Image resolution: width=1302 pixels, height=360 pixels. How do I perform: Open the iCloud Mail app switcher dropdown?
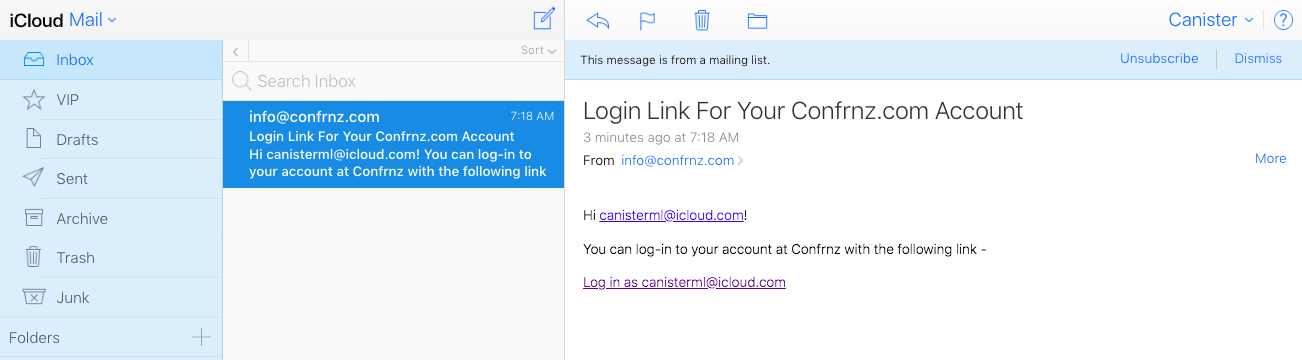tap(63, 19)
